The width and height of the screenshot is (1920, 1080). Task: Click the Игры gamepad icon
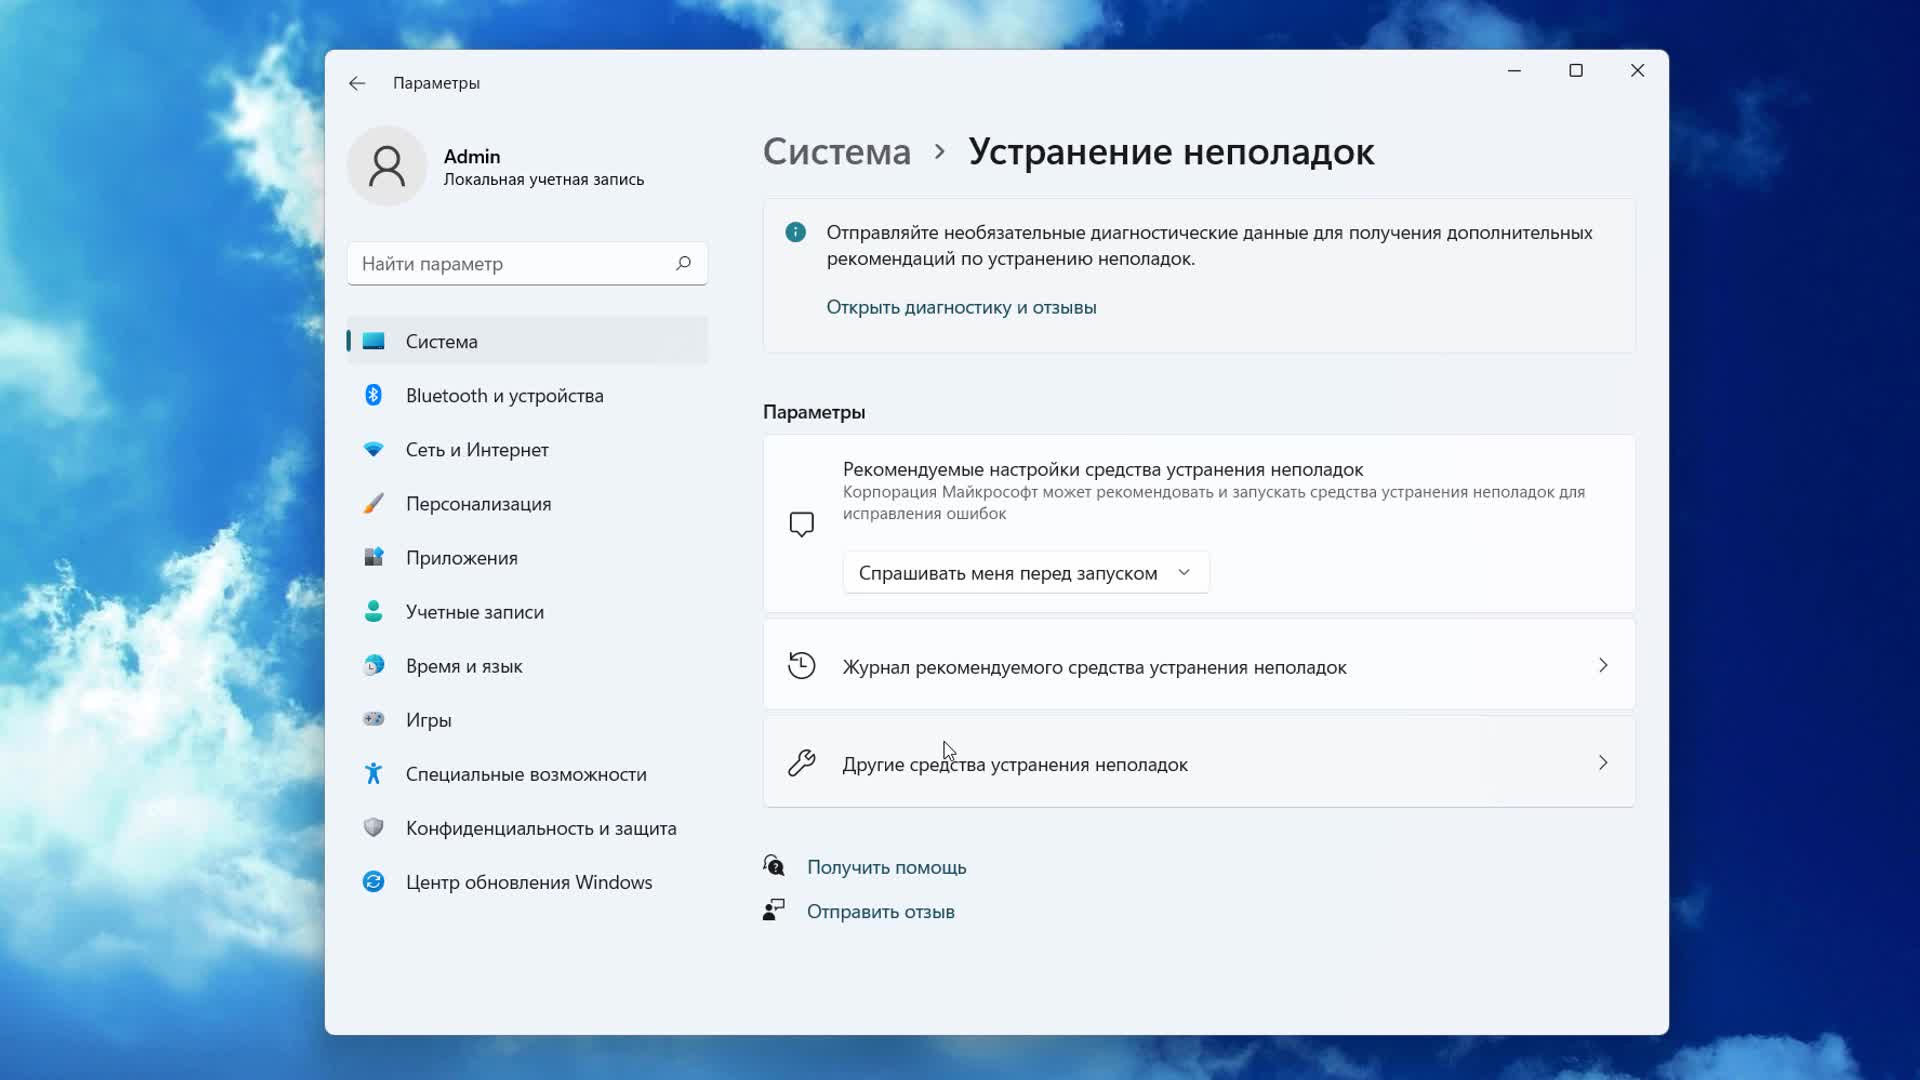(x=373, y=719)
